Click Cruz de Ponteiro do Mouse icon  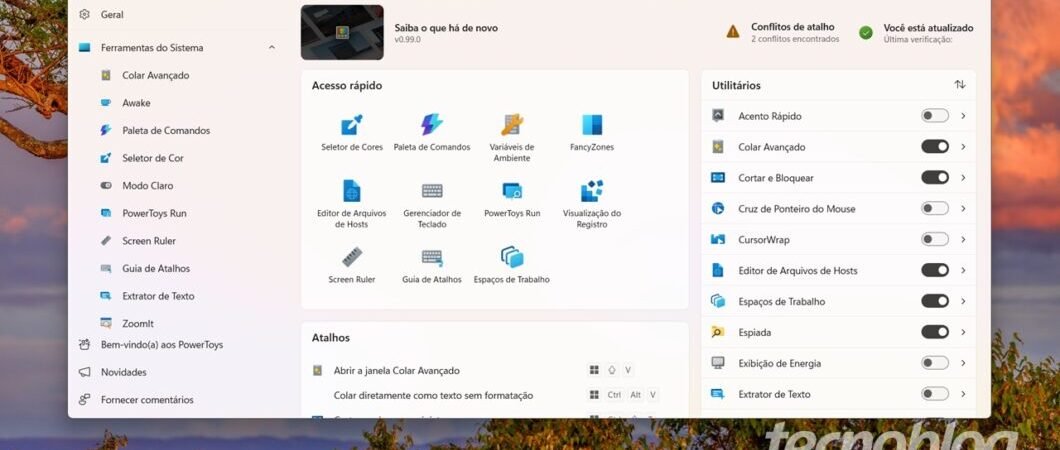pos(718,208)
